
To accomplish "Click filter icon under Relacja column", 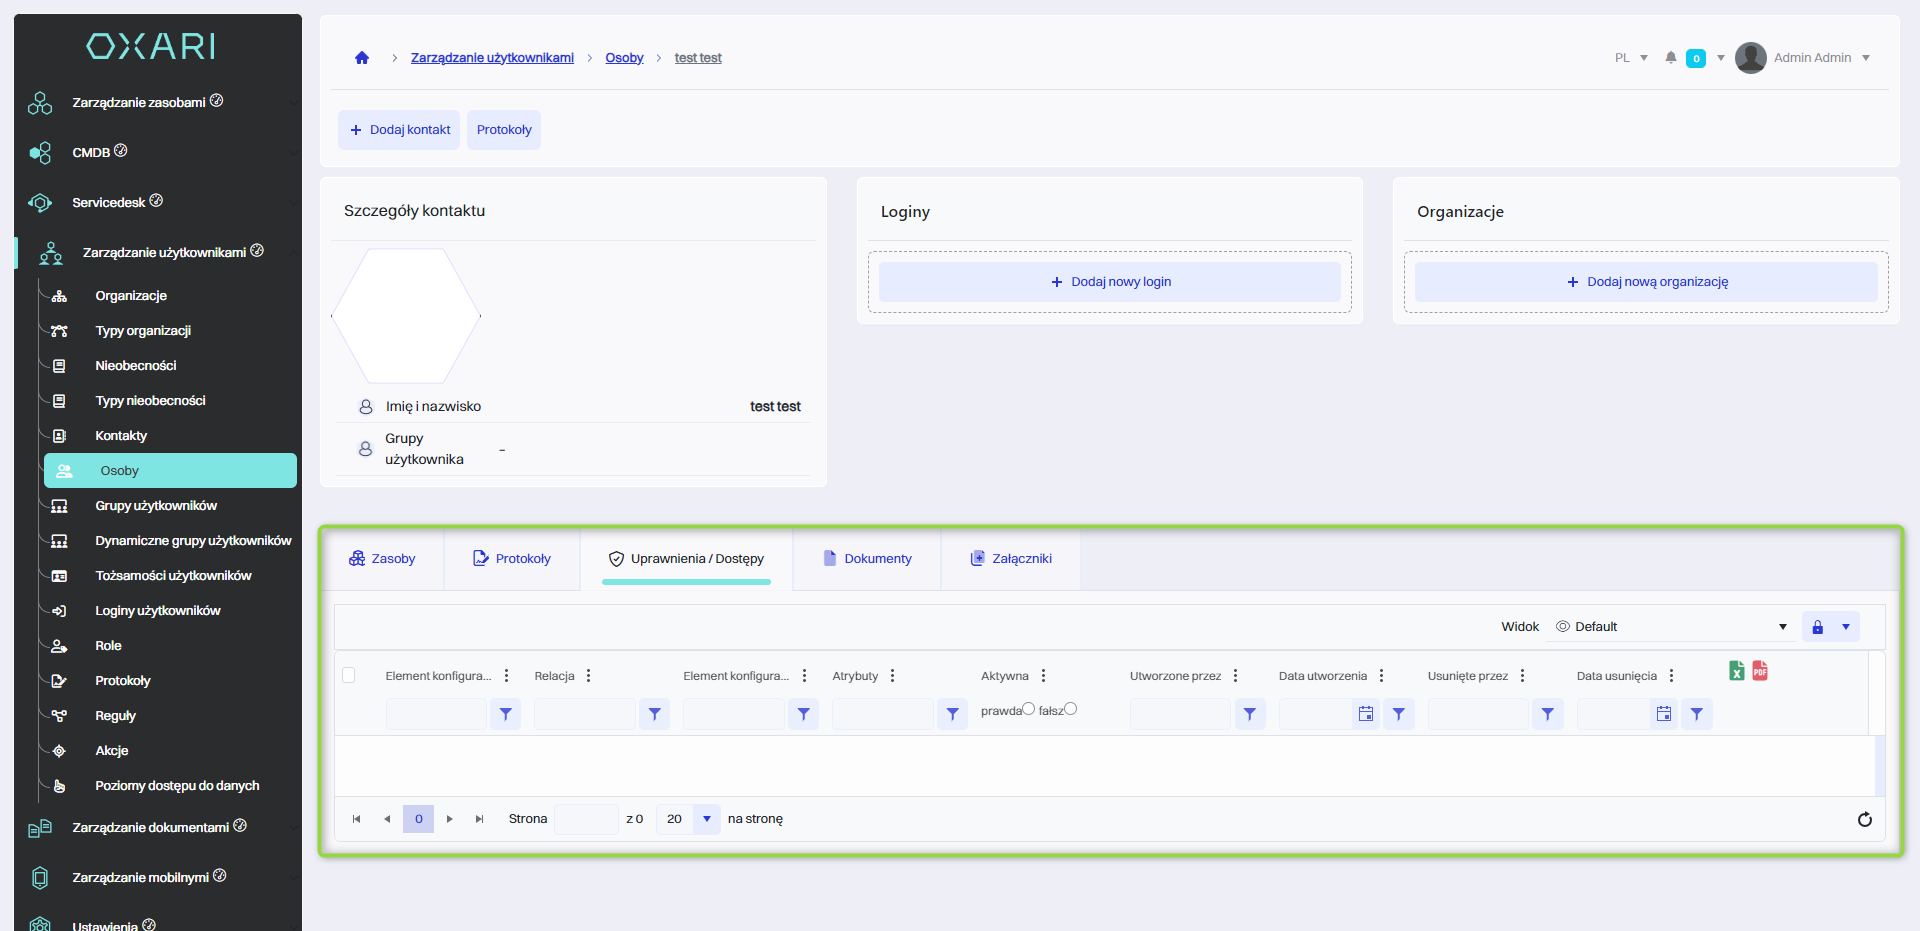I will tap(655, 714).
